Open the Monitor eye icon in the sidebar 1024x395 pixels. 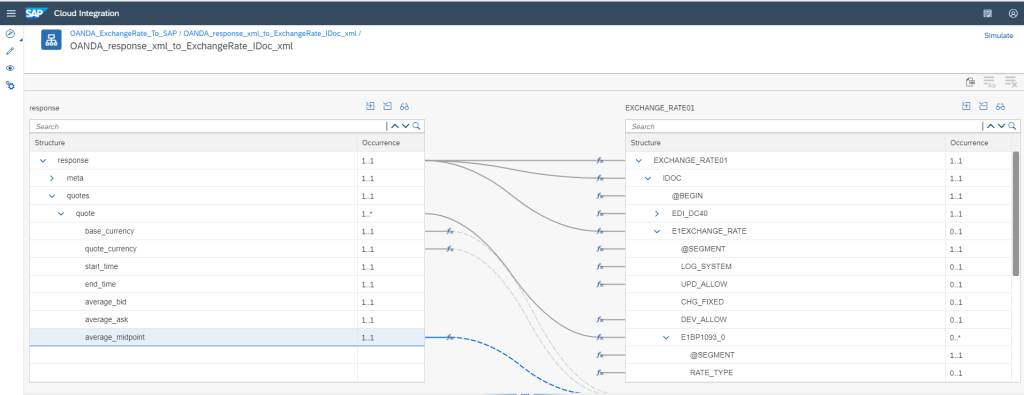click(10, 68)
